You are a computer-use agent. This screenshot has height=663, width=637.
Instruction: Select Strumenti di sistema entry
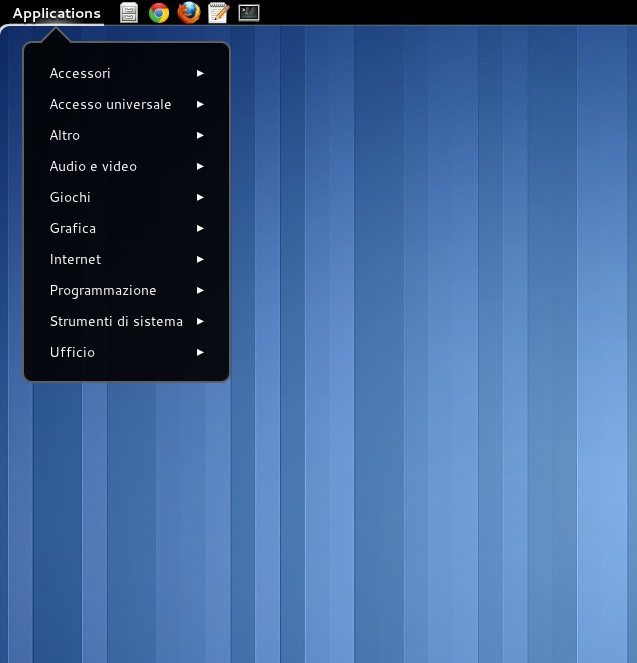click(127, 321)
